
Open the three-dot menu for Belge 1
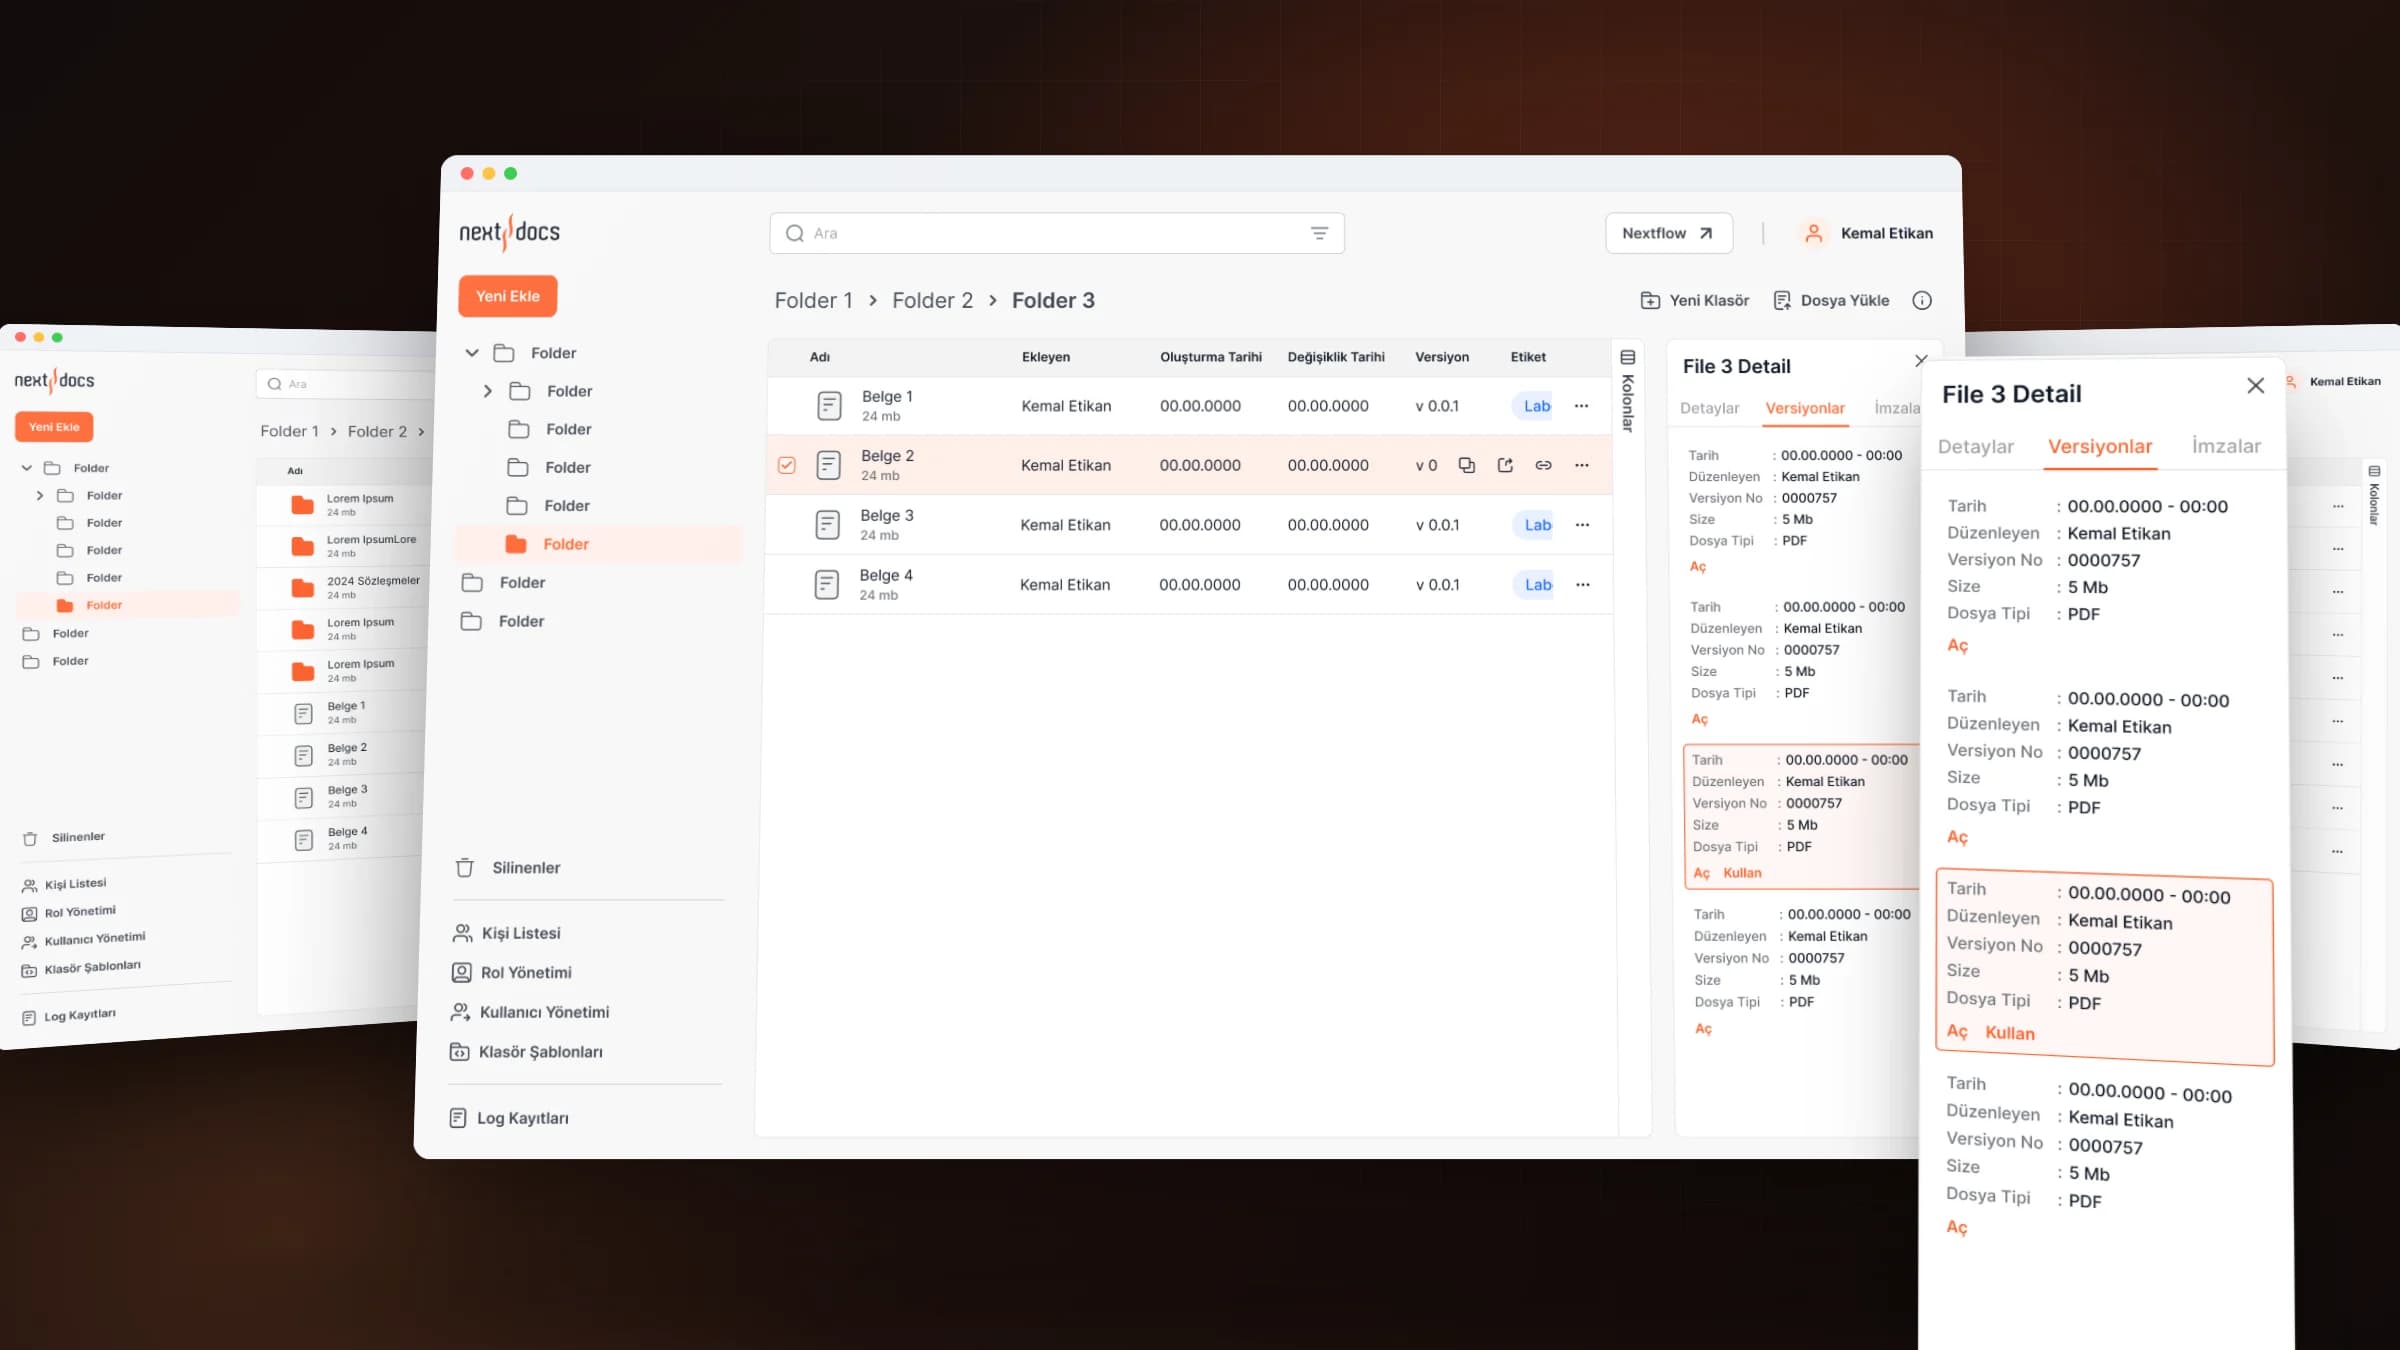click(x=1581, y=406)
